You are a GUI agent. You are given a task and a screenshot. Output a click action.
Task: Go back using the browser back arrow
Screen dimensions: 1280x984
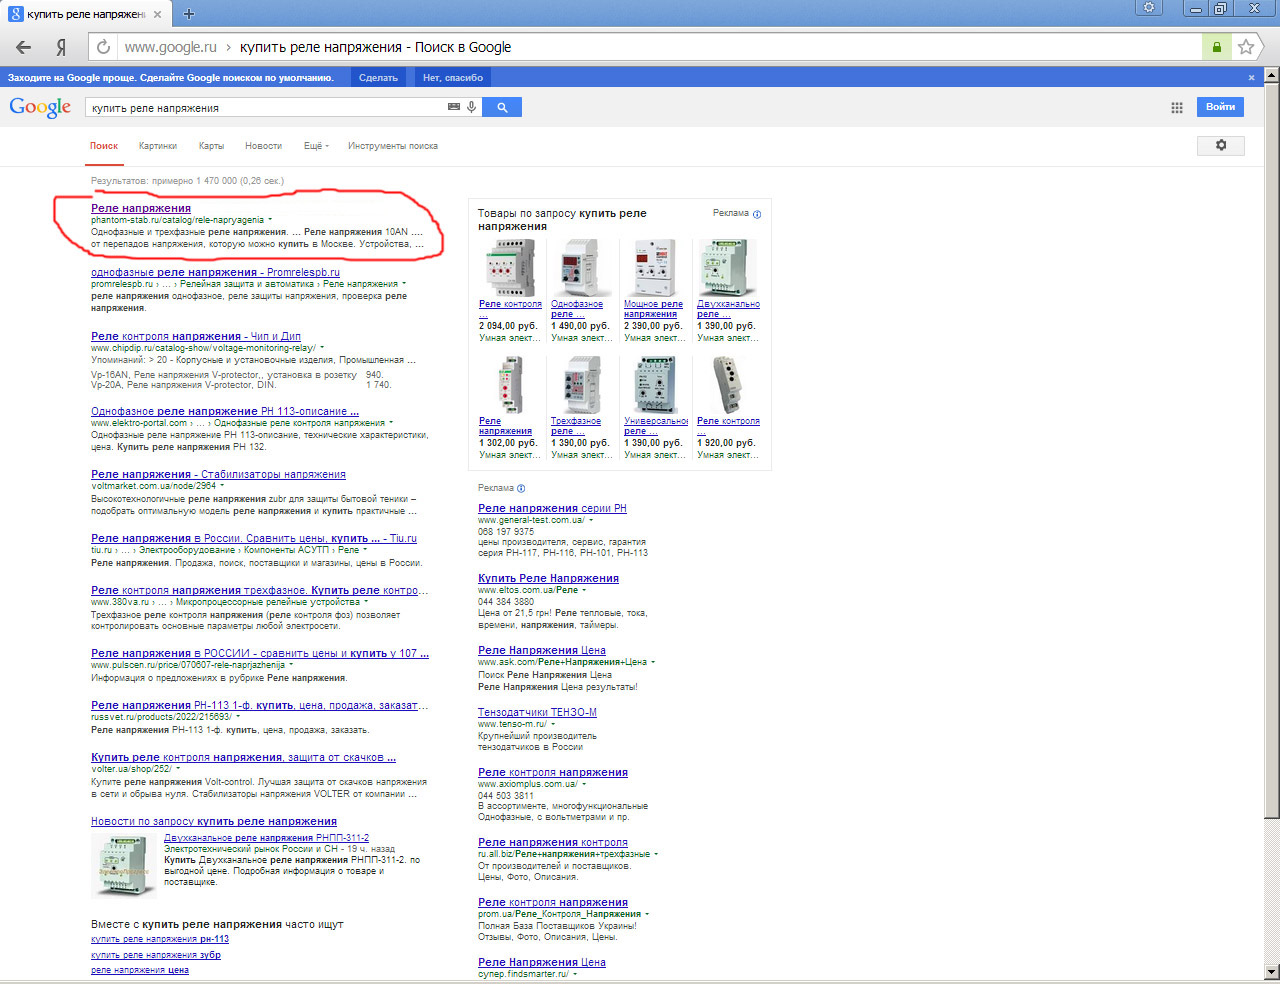[23, 47]
